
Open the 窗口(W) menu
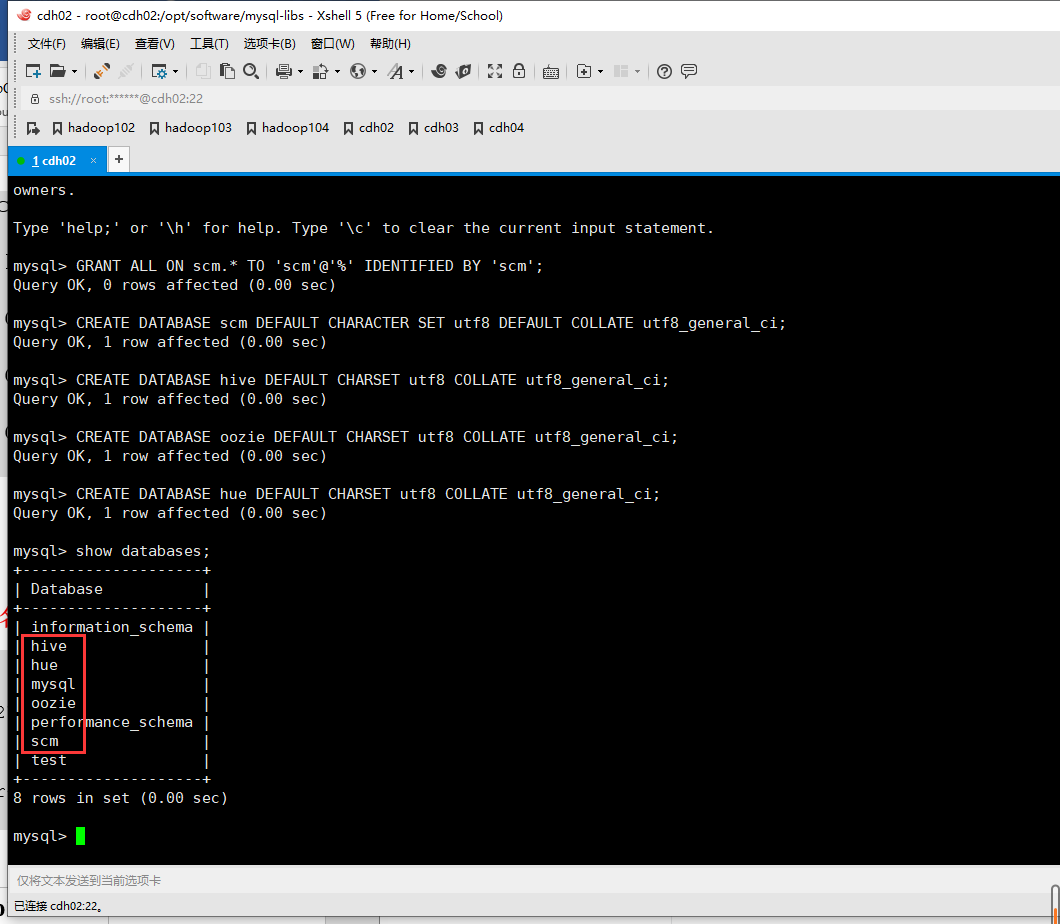[x=333, y=44]
